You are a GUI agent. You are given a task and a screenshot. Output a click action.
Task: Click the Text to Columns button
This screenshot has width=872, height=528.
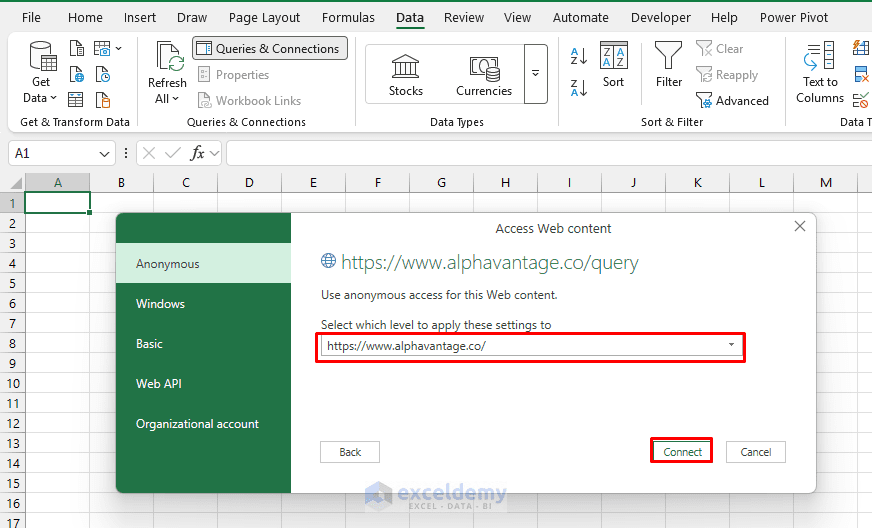[820, 72]
